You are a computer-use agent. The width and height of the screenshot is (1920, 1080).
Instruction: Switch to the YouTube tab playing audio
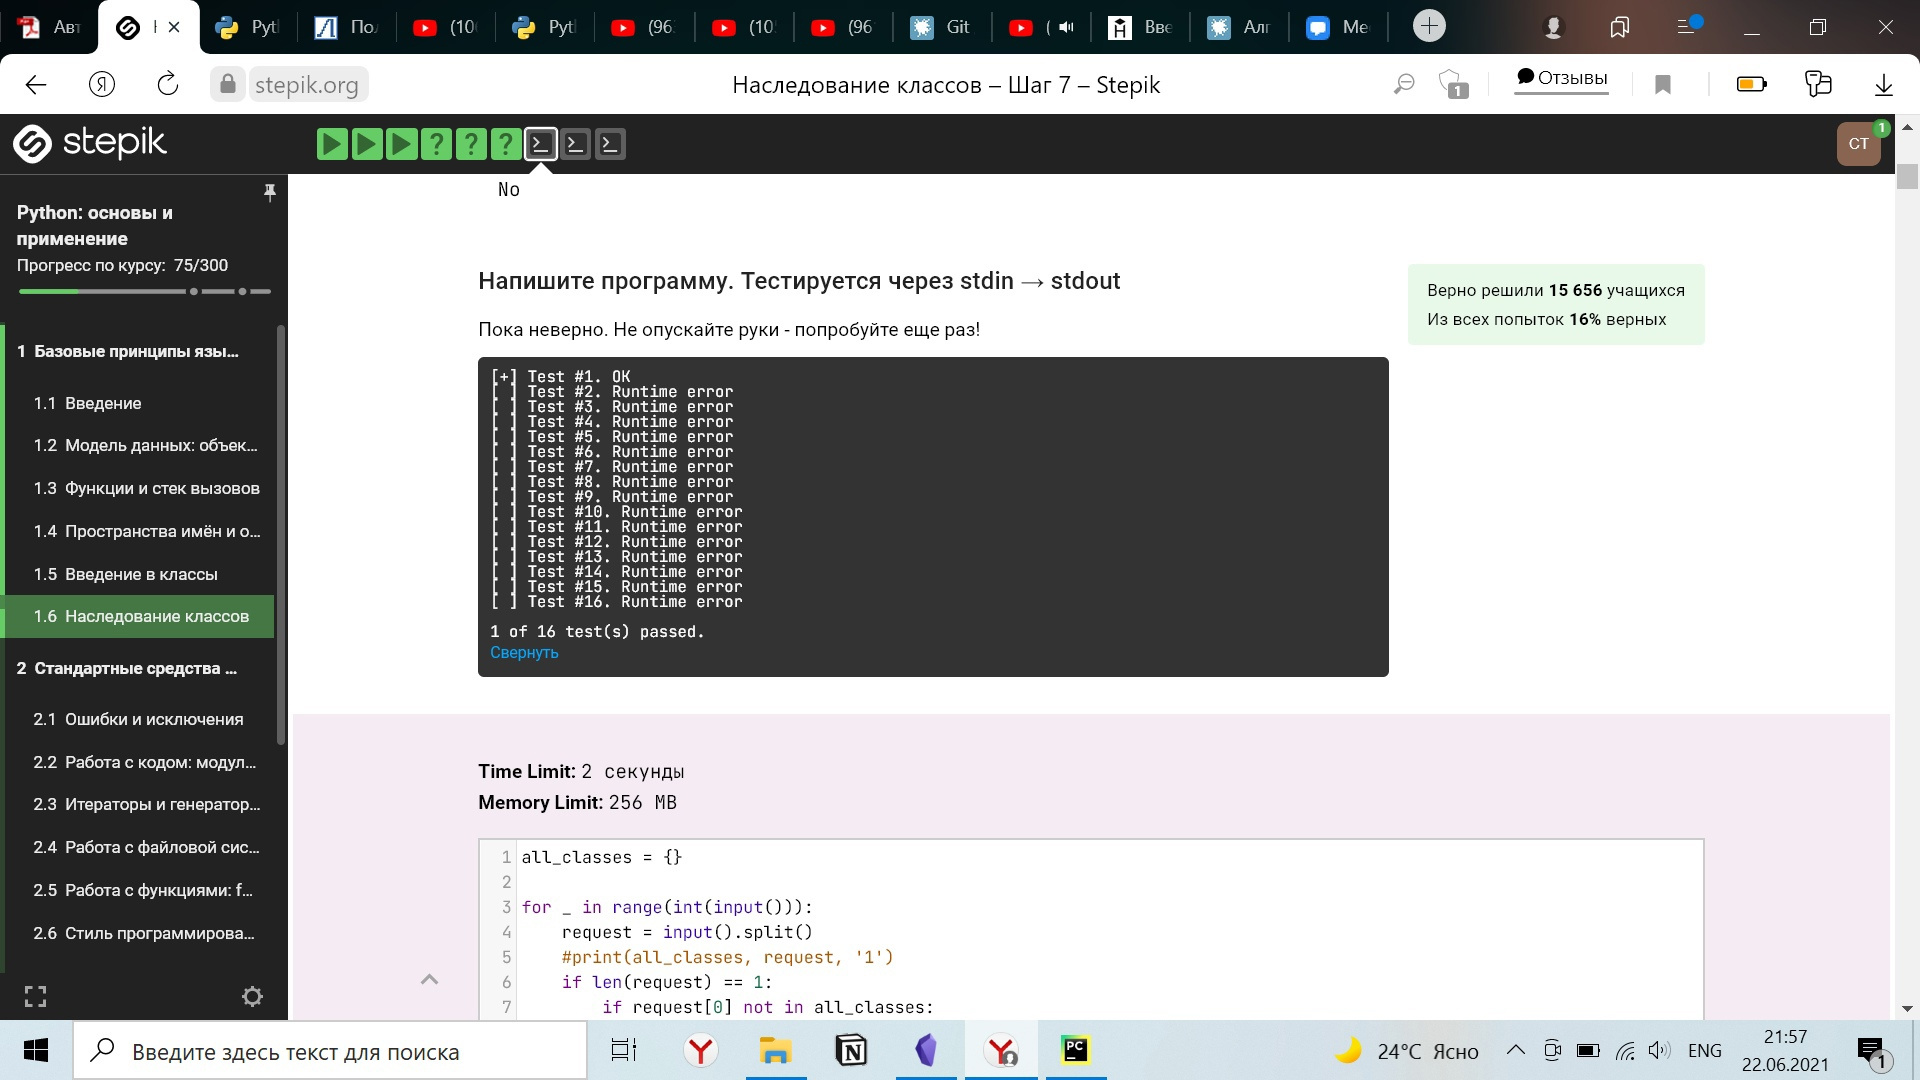coord(1041,27)
